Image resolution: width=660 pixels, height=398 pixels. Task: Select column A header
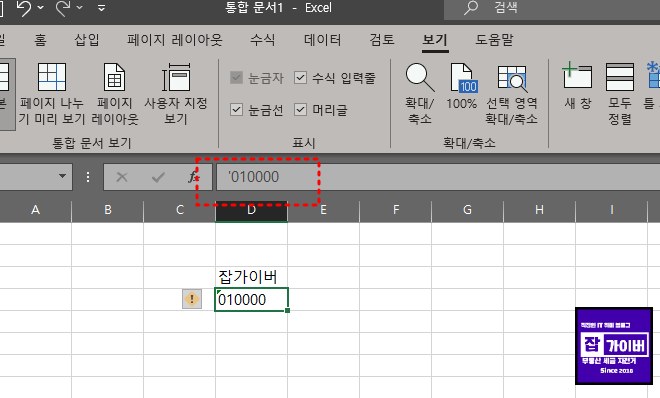(35, 210)
